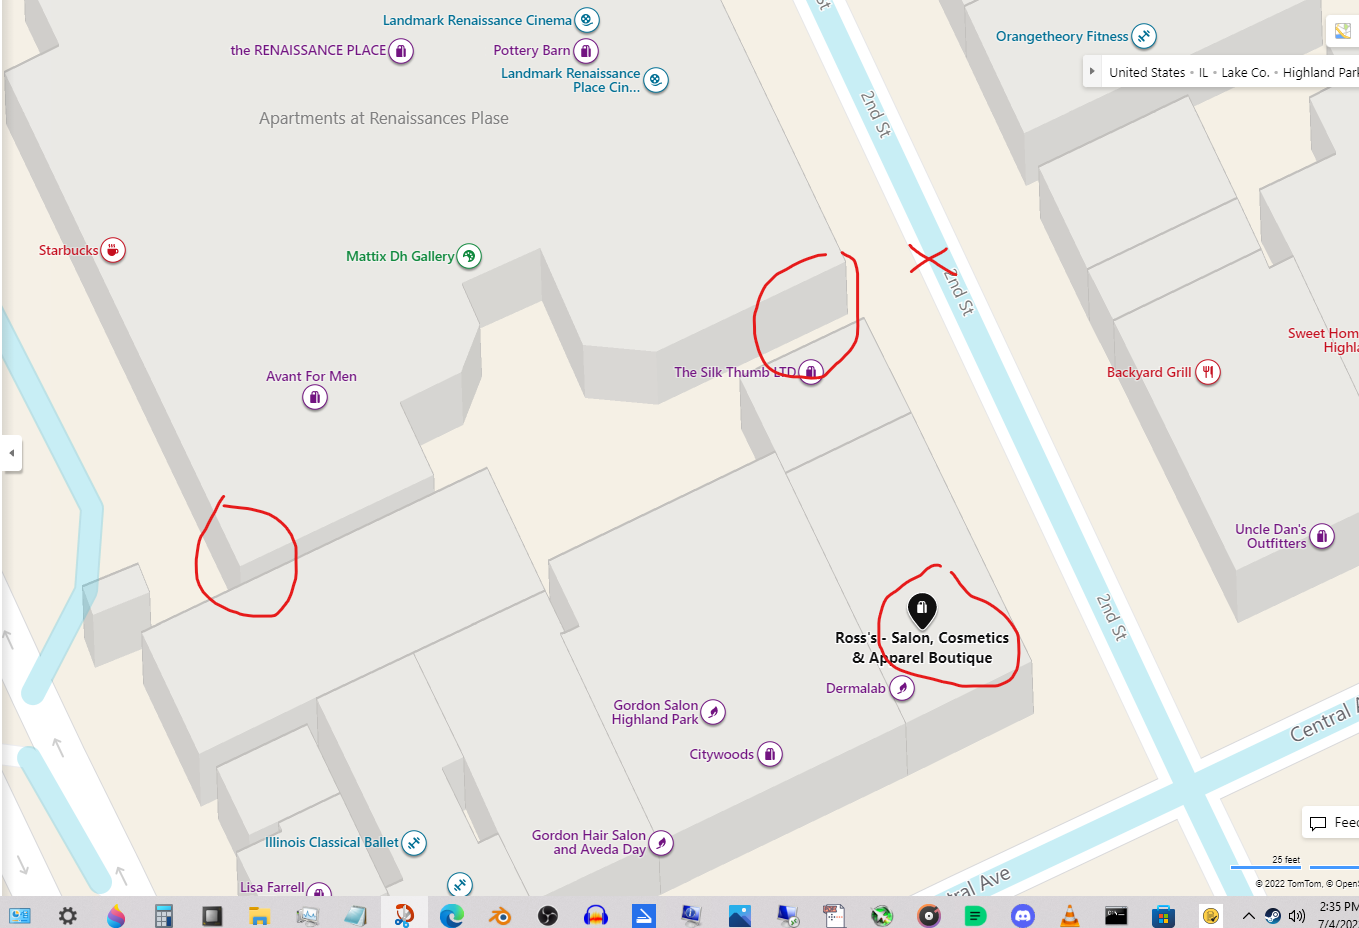Open Microsoft Store from the taskbar
The height and width of the screenshot is (928, 1359).
[x=1163, y=915]
